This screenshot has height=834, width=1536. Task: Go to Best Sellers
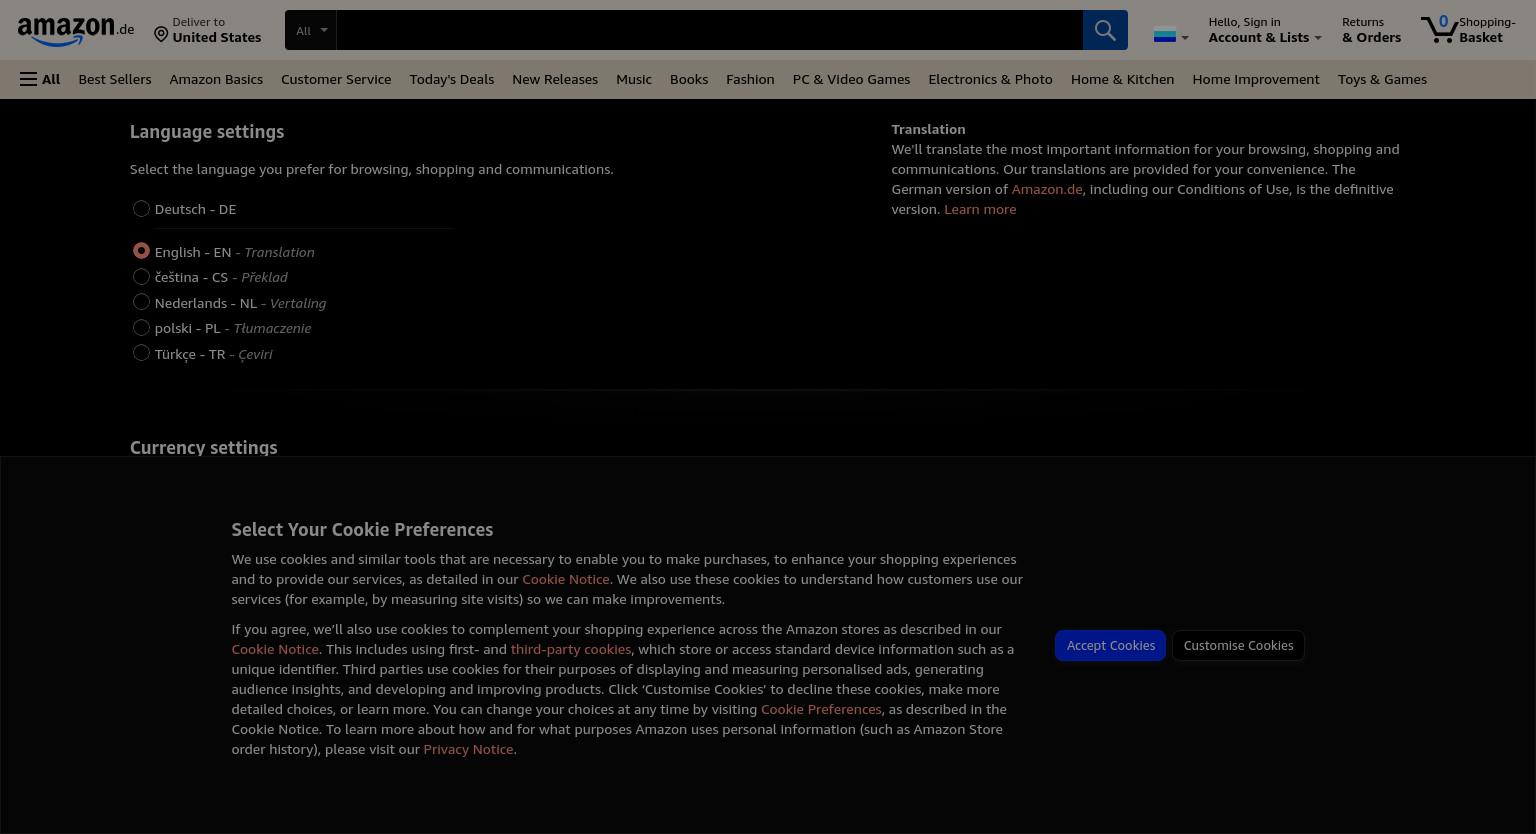coord(115,79)
